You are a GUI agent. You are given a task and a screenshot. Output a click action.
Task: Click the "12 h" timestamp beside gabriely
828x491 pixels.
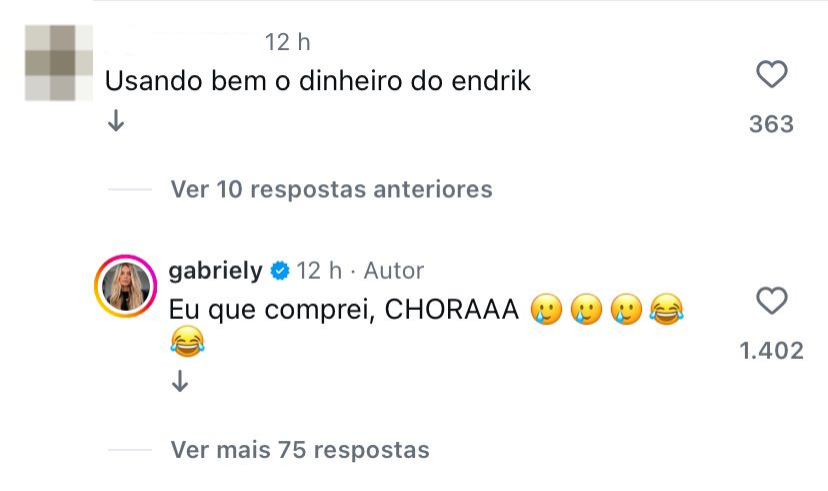click(320, 271)
